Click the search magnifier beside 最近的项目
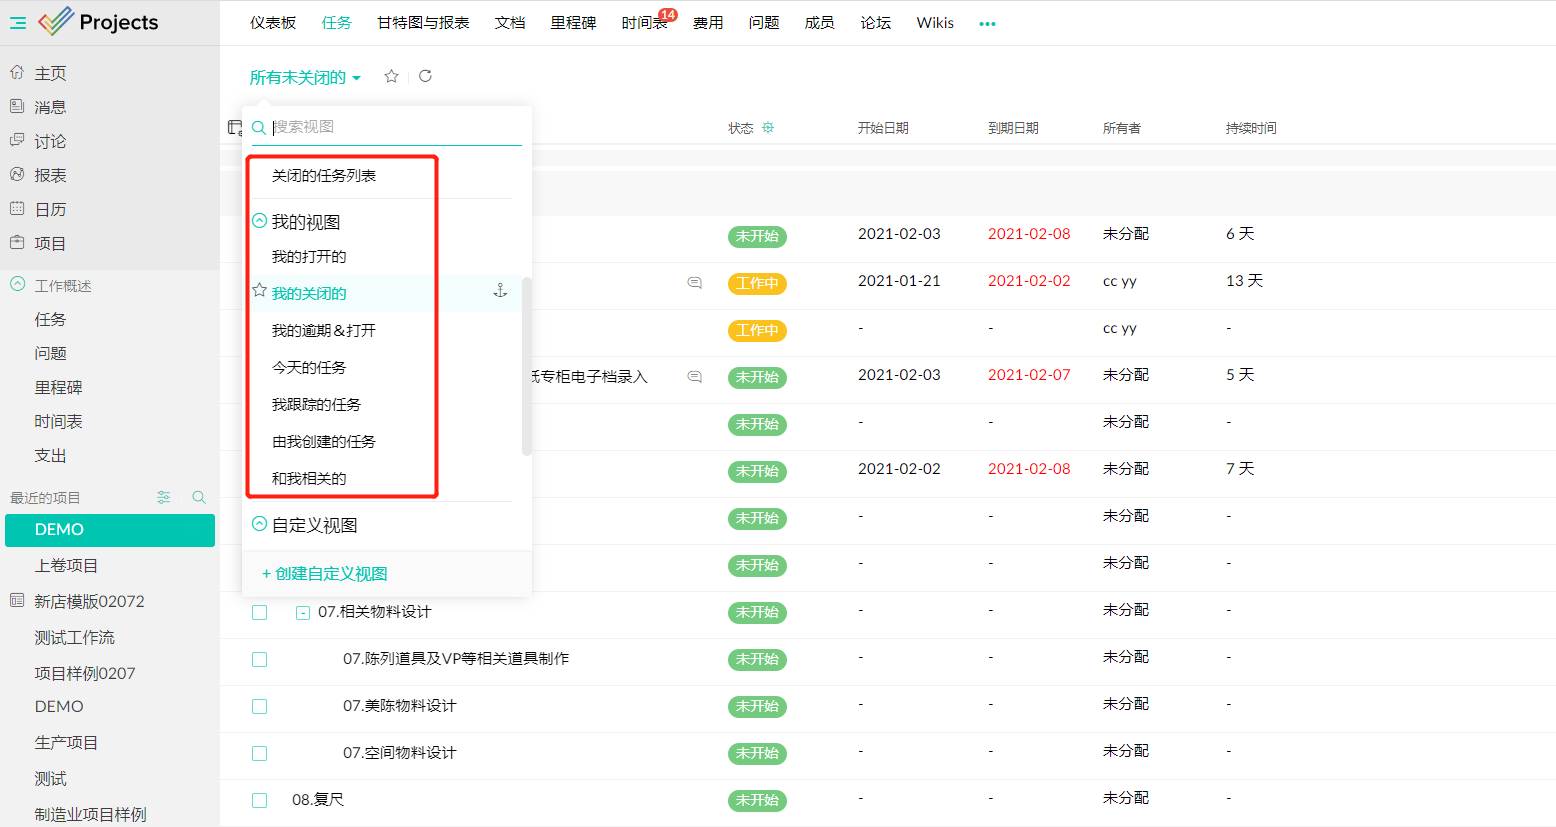1556x827 pixels. pyautogui.click(x=199, y=496)
